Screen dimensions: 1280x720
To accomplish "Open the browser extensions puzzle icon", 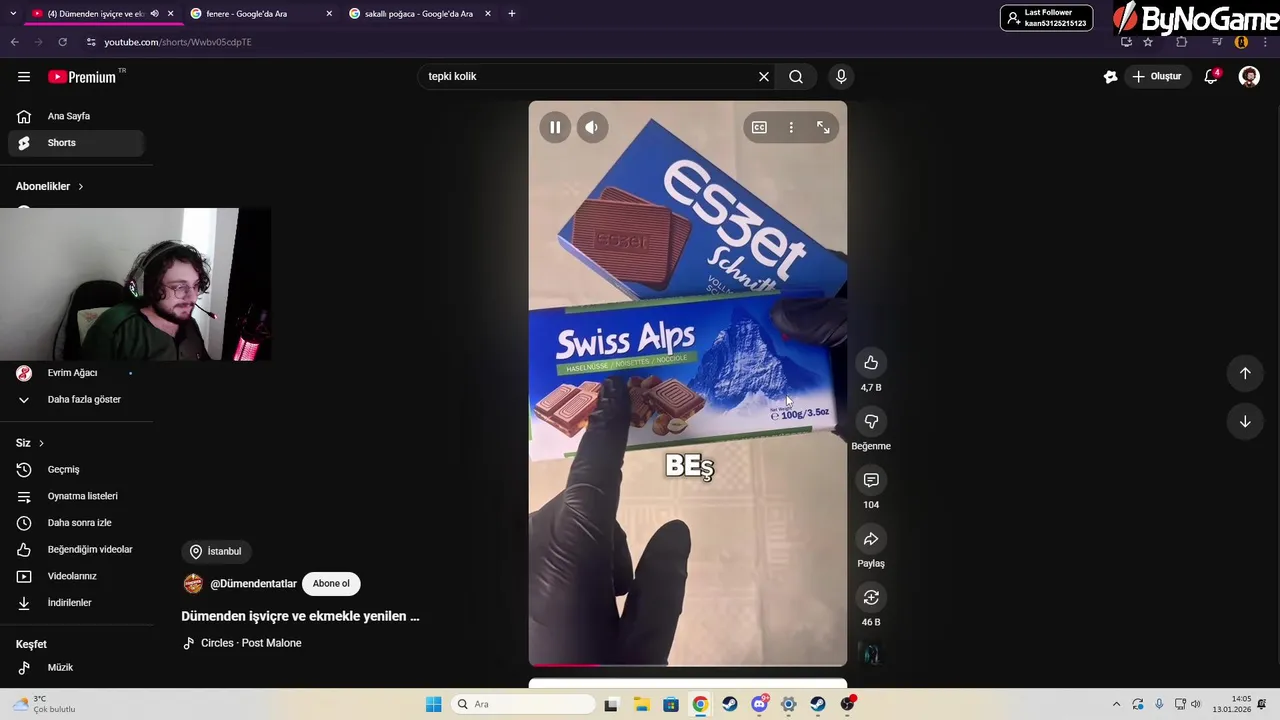I will pyautogui.click(x=1182, y=42).
